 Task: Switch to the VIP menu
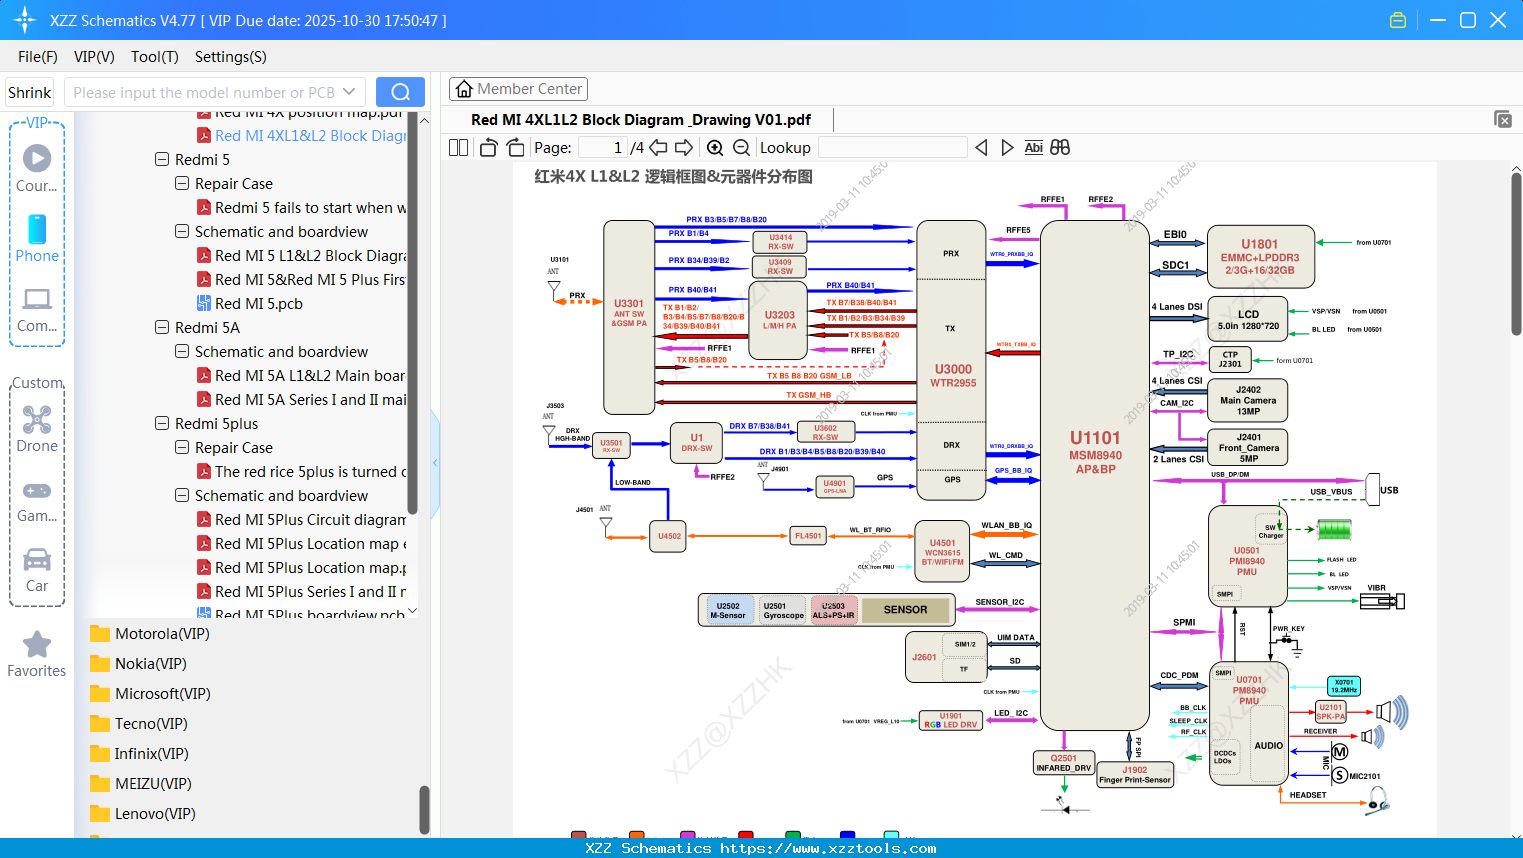click(93, 57)
